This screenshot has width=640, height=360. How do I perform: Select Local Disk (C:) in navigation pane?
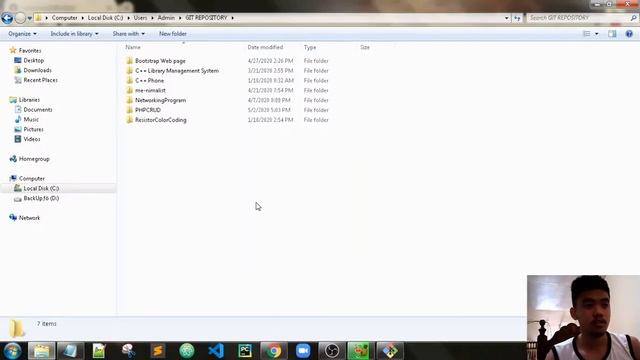41,188
